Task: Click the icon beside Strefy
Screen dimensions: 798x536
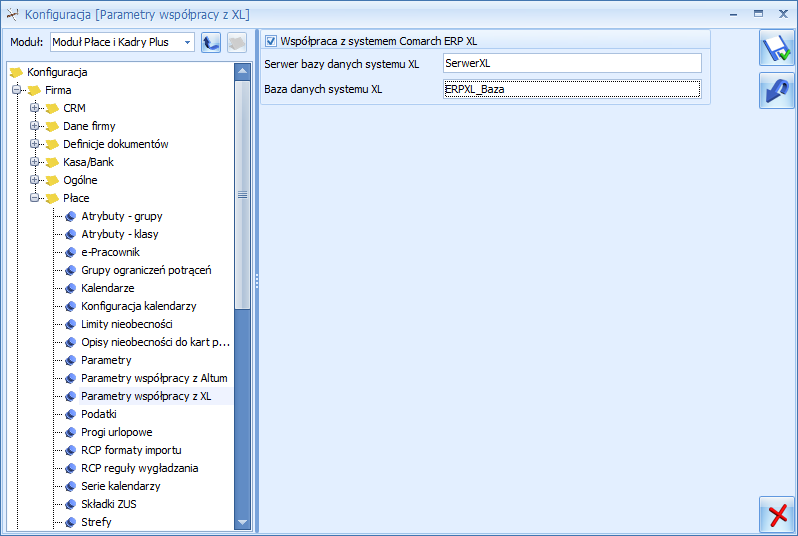Action: coord(71,522)
